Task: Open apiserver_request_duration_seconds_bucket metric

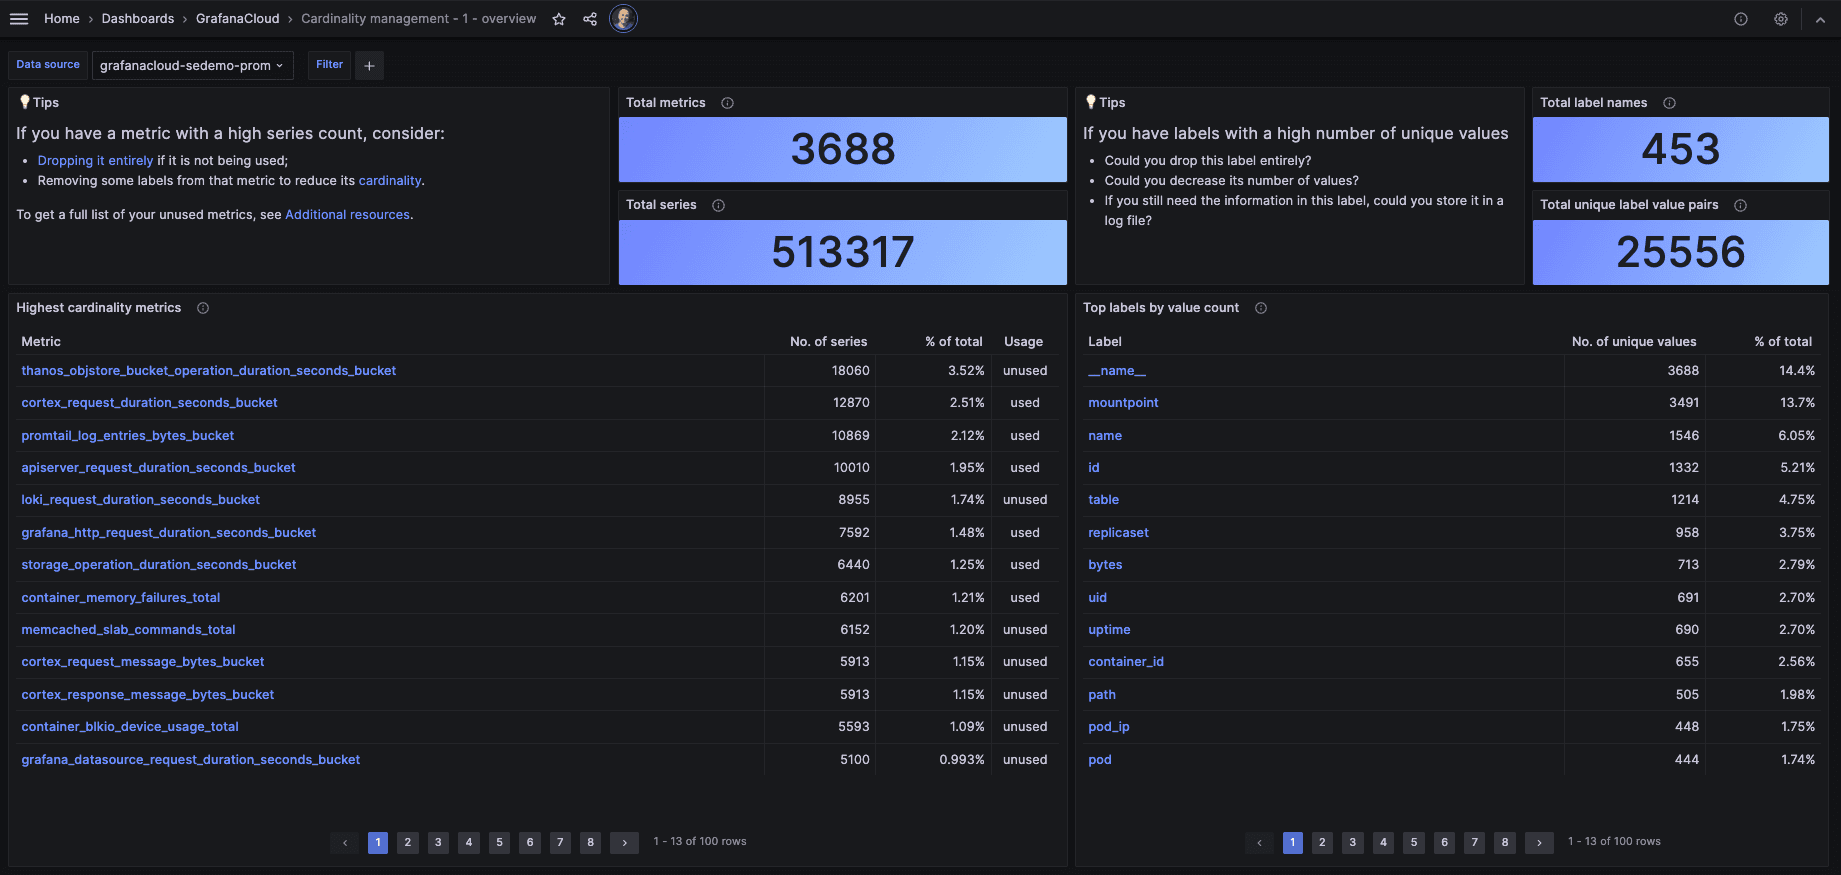Action: [158, 468]
